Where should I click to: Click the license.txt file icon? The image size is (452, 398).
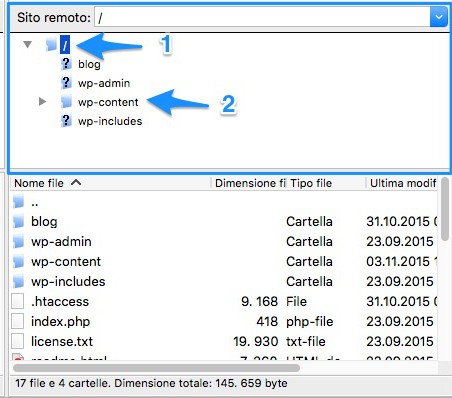[x=18, y=342]
